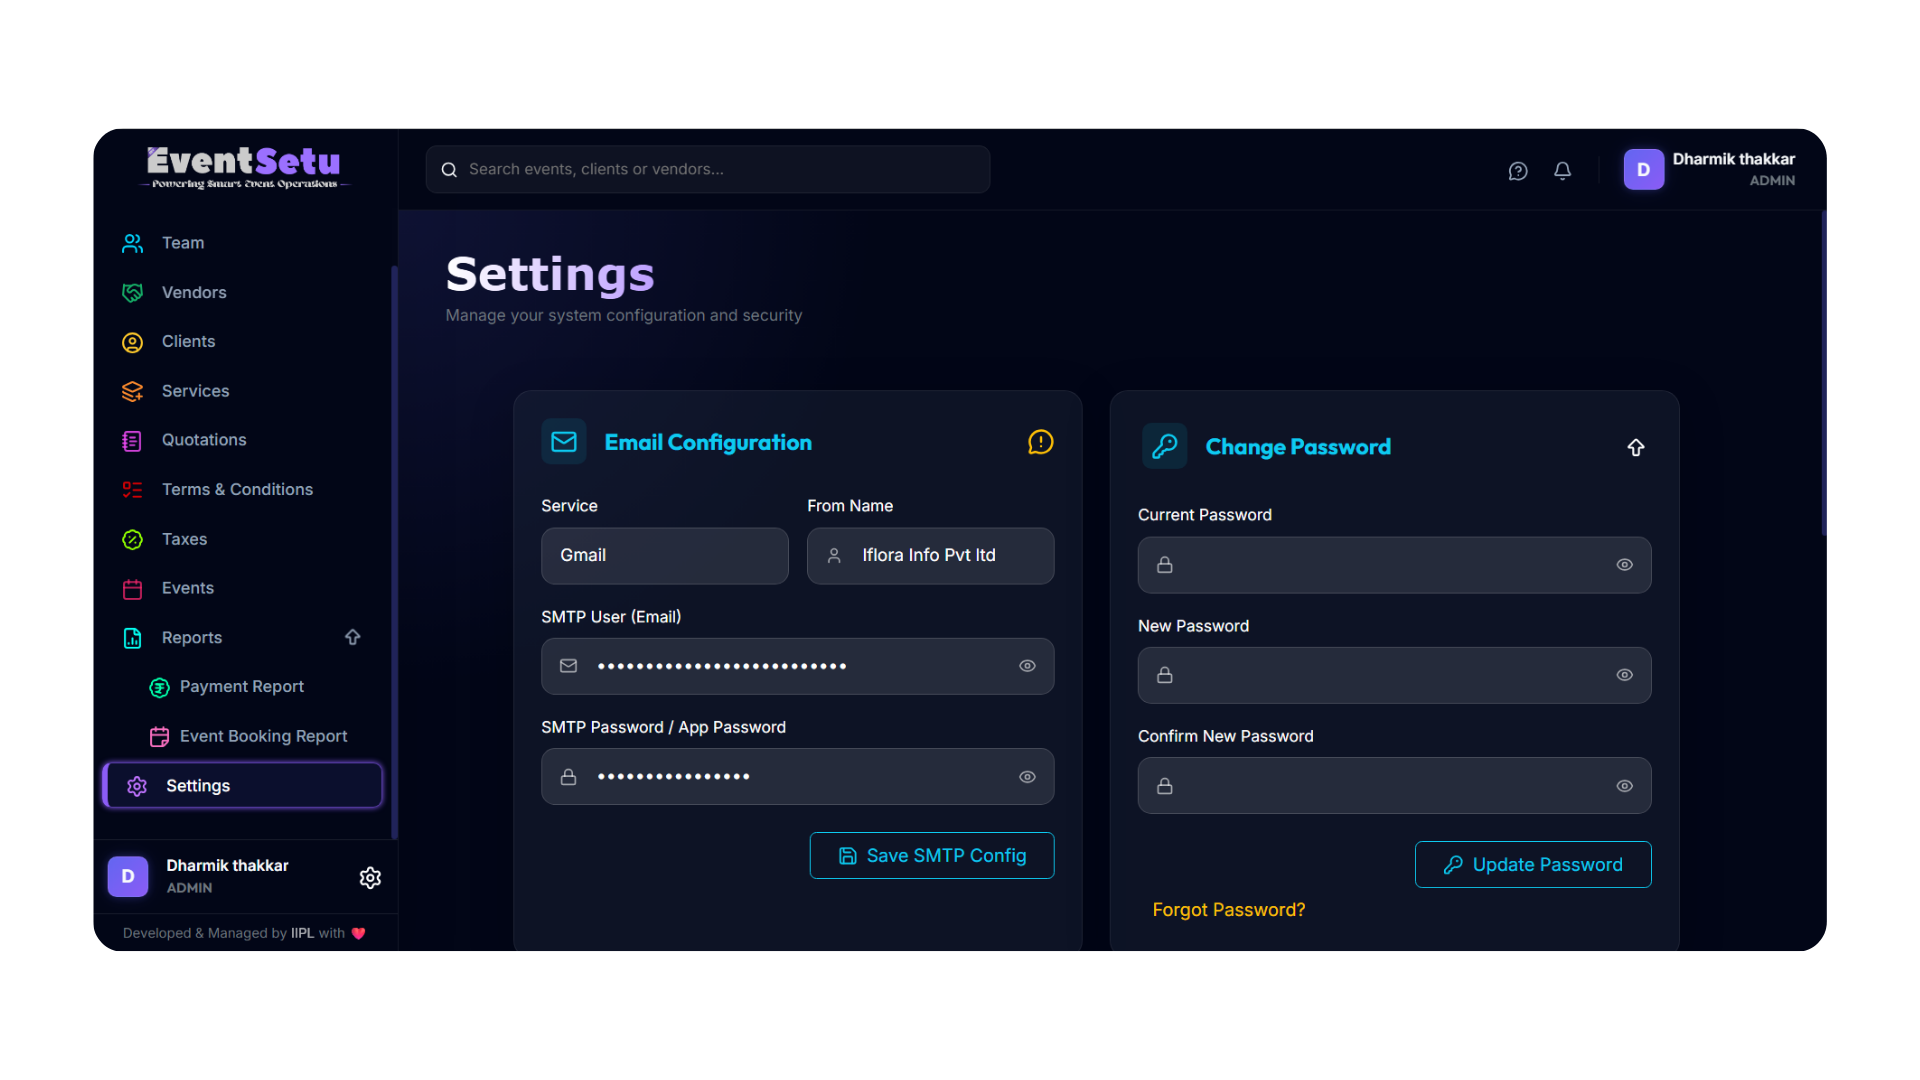Click the SMTP User (Email) field
This screenshot has height=1080, width=1920.
point(798,666)
